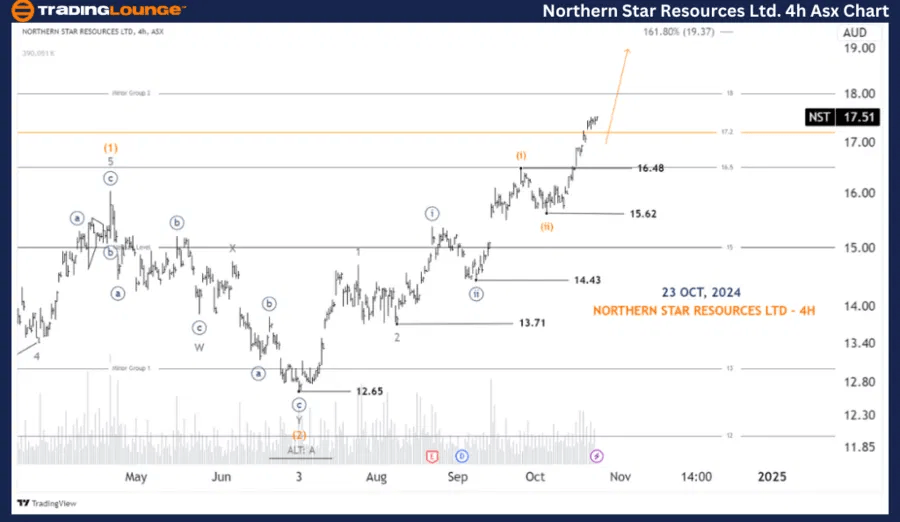Click the Nov label on time axis
The width and height of the screenshot is (900, 522).
tap(622, 477)
